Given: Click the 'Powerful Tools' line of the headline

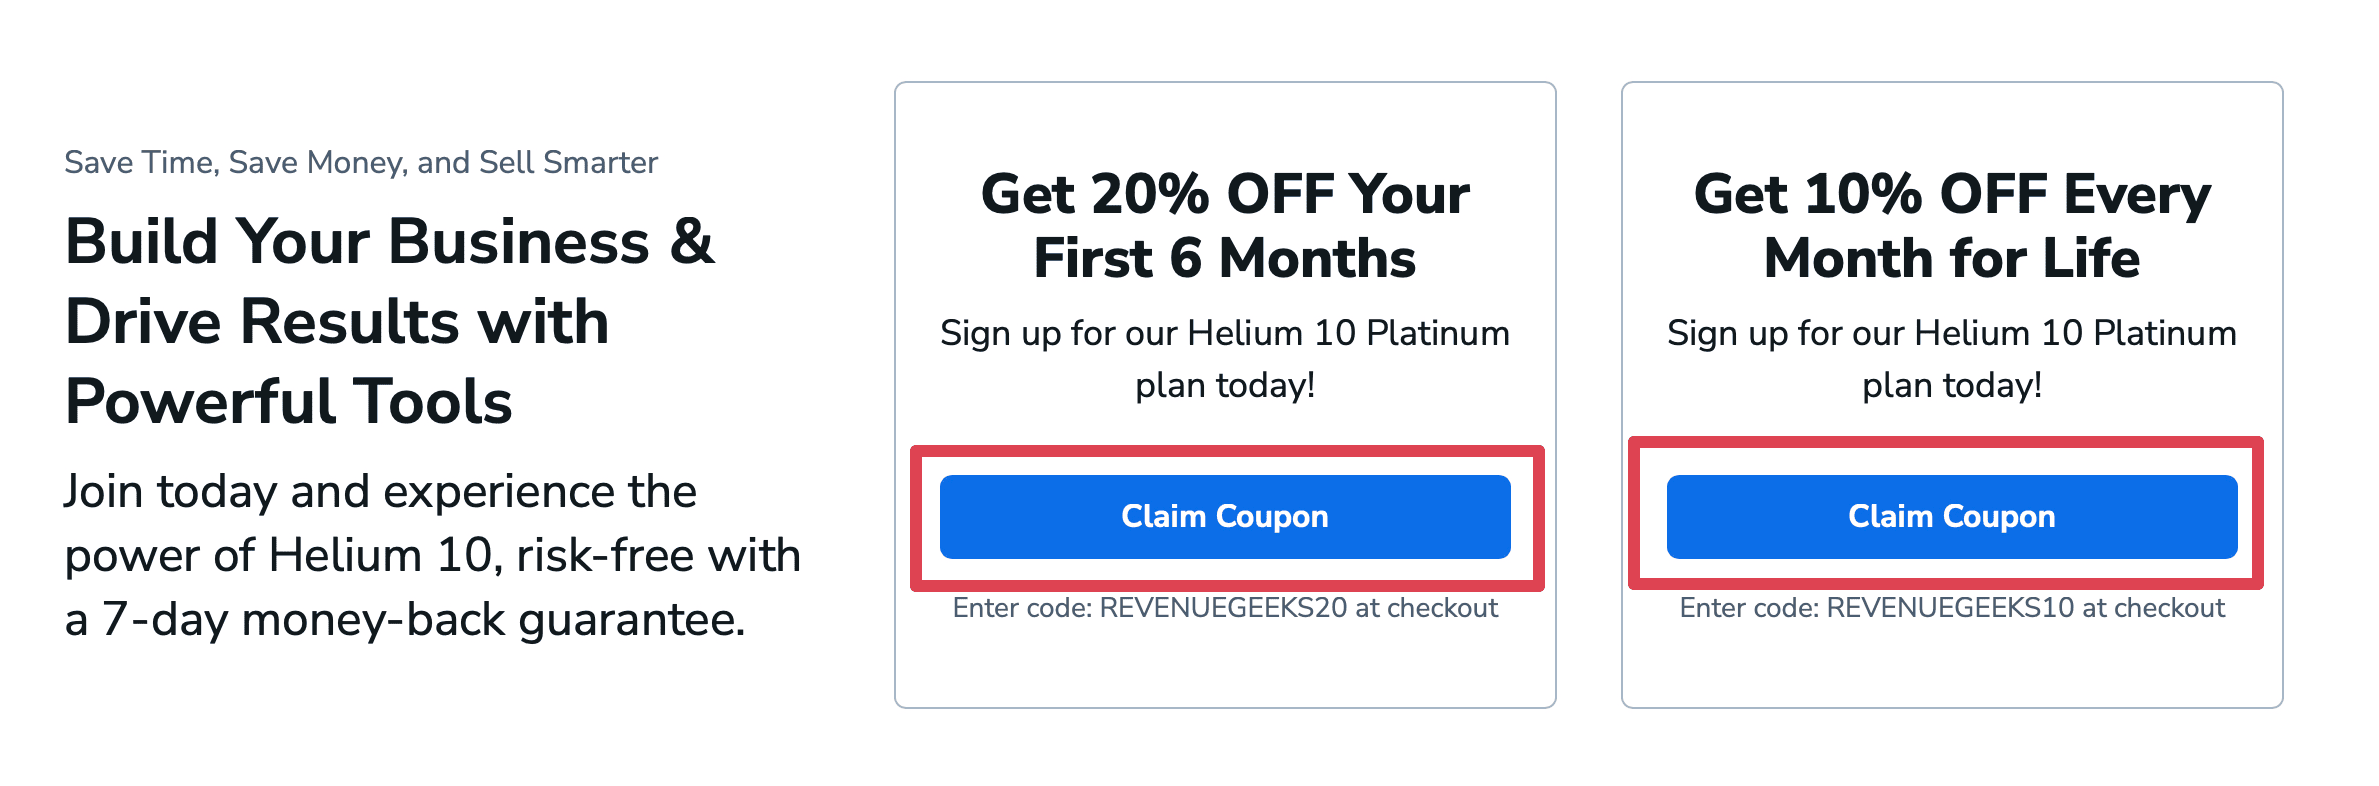Looking at the screenshot, I should (x=289, y=402).
